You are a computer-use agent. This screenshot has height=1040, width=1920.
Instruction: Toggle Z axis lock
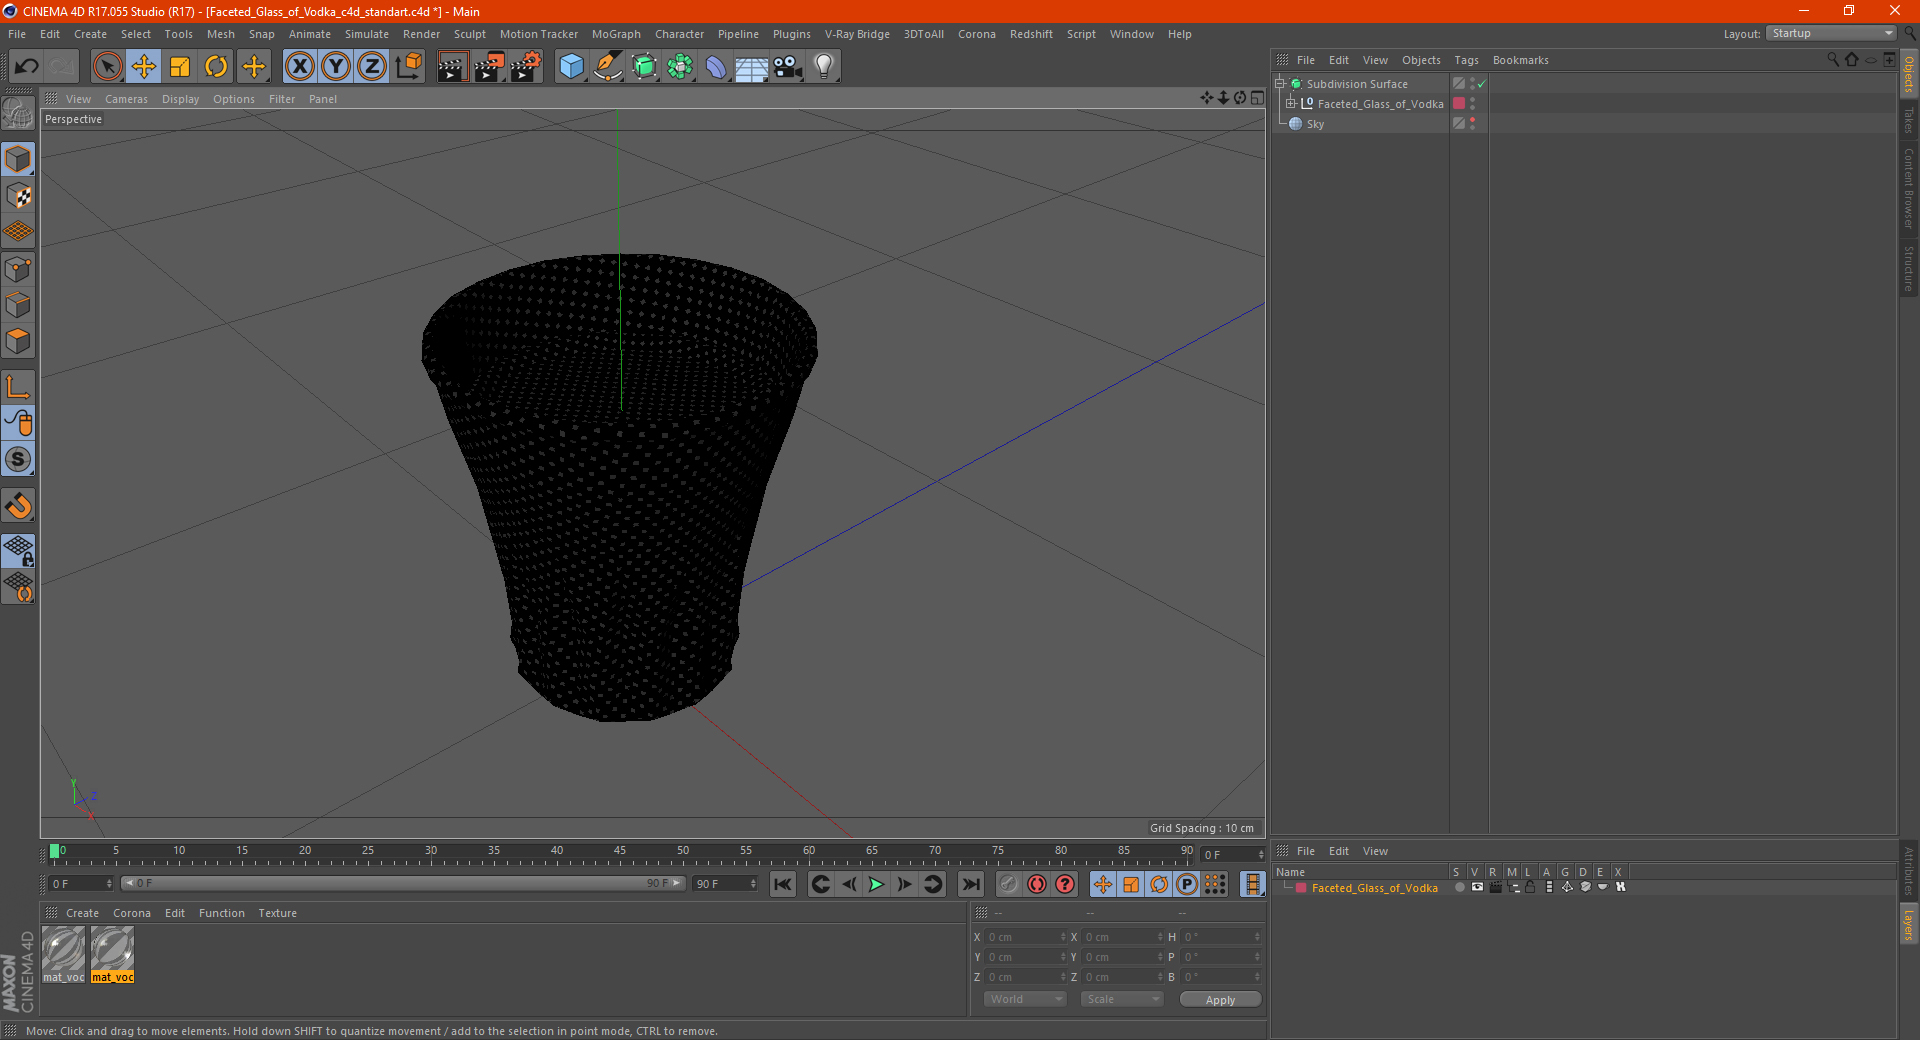pos(372,67)
